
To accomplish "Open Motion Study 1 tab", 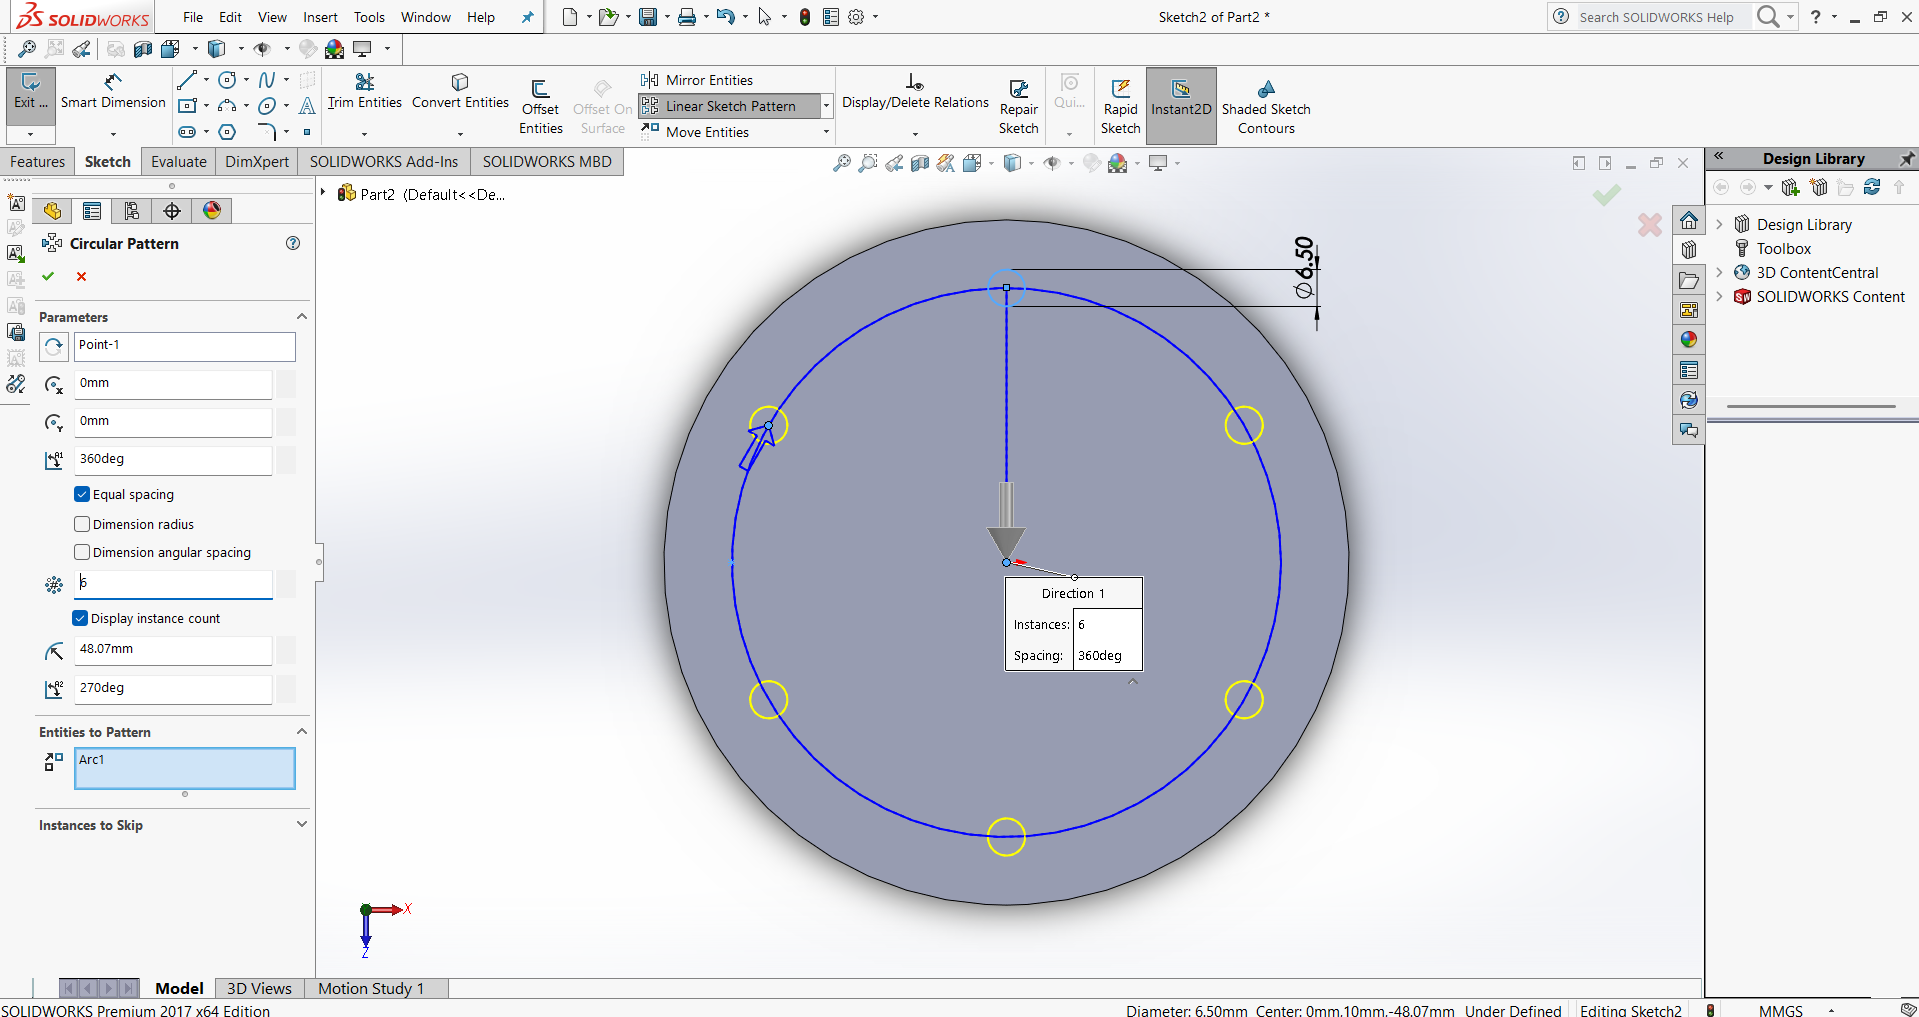I will pyautogui.click(x=371, y=988).
